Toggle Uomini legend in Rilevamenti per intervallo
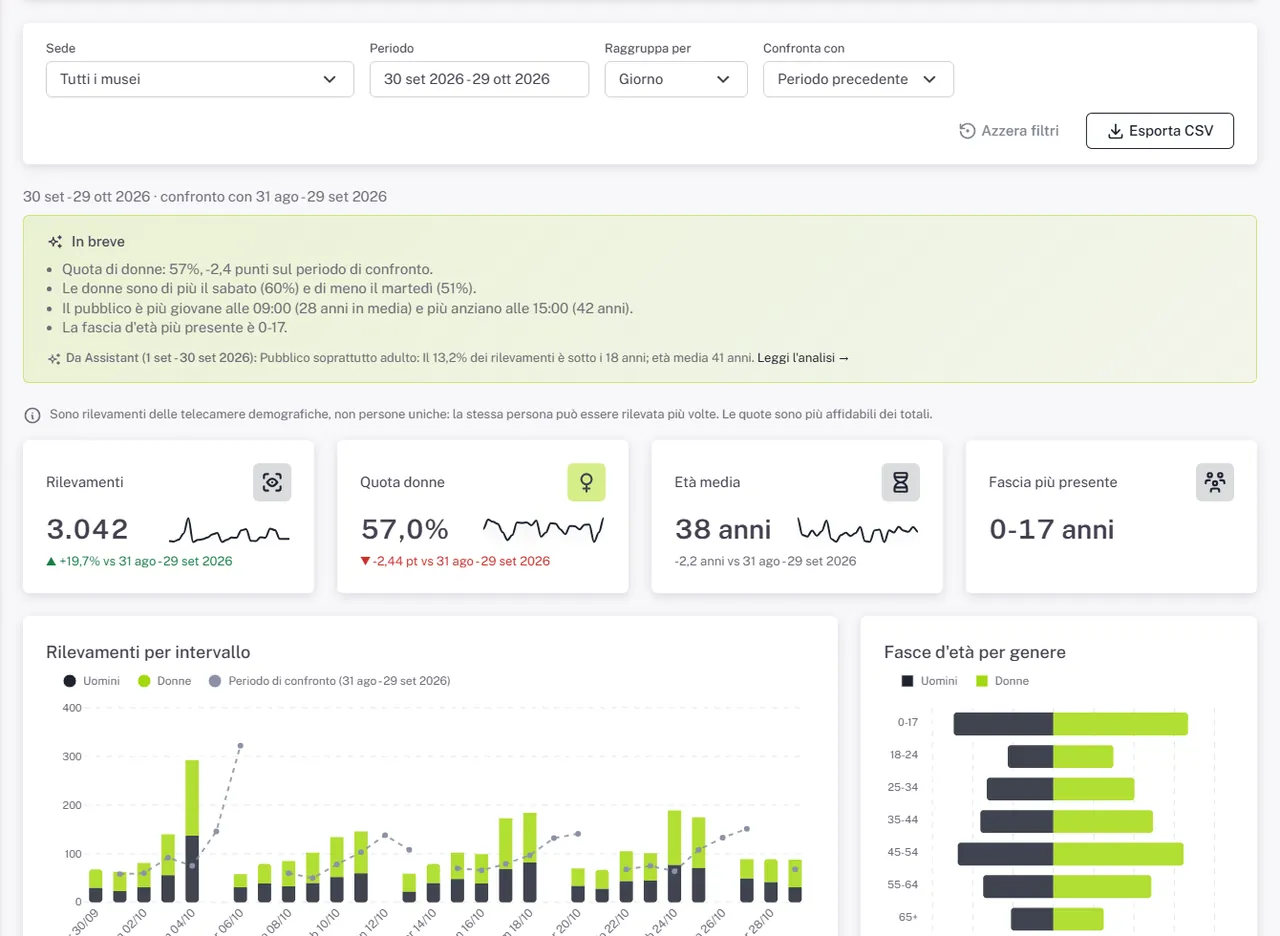The image size is (1280, 936). click(92, 681)
